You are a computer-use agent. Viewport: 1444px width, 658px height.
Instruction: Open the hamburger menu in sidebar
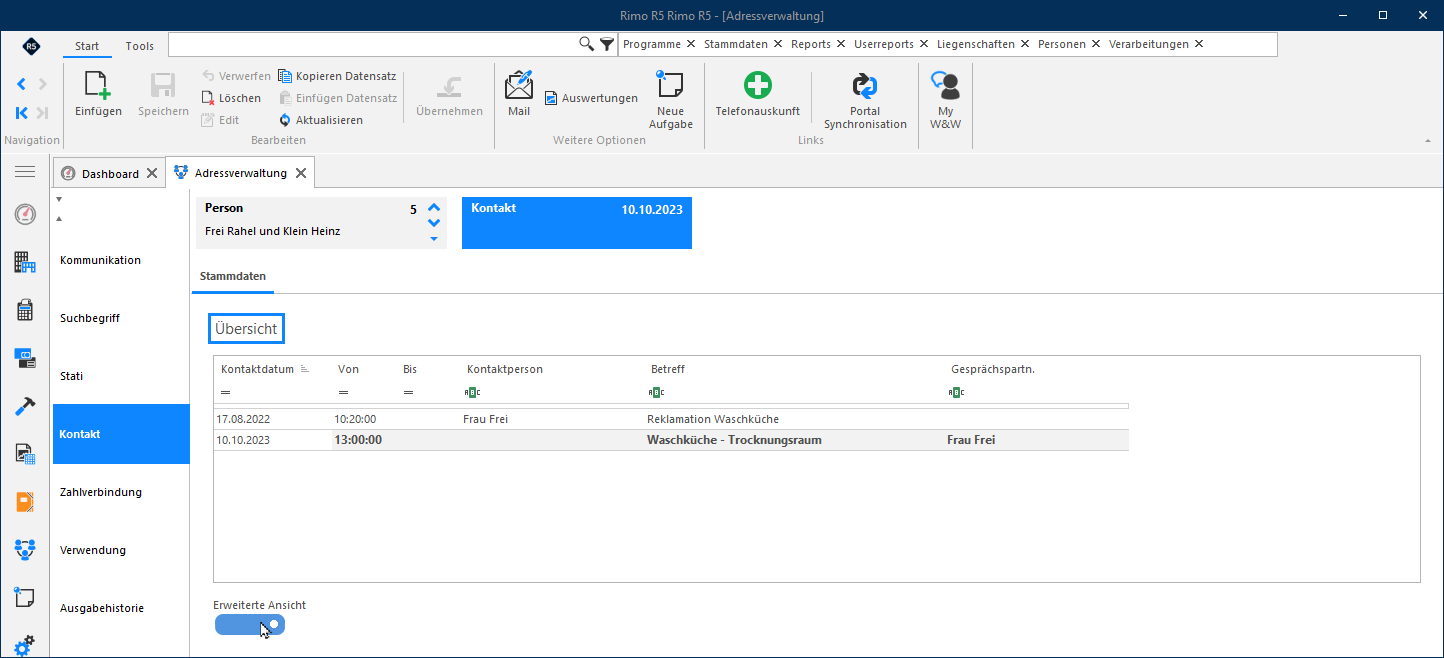coord(25,172)
